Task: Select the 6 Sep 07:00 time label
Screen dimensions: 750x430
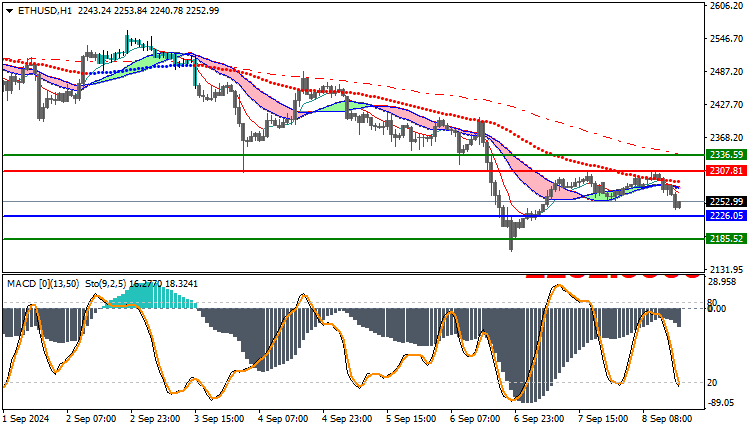Action: click(475, 419)
